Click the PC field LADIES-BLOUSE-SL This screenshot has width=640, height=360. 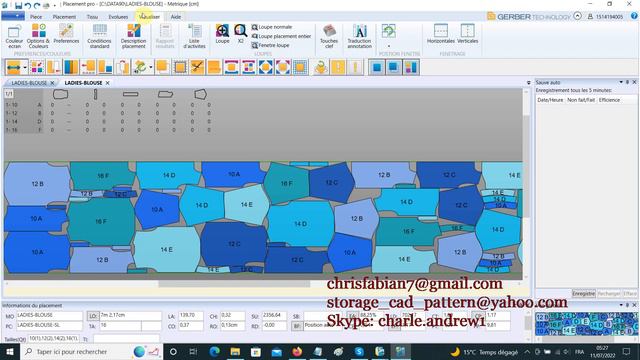click(x=49, y=326)
